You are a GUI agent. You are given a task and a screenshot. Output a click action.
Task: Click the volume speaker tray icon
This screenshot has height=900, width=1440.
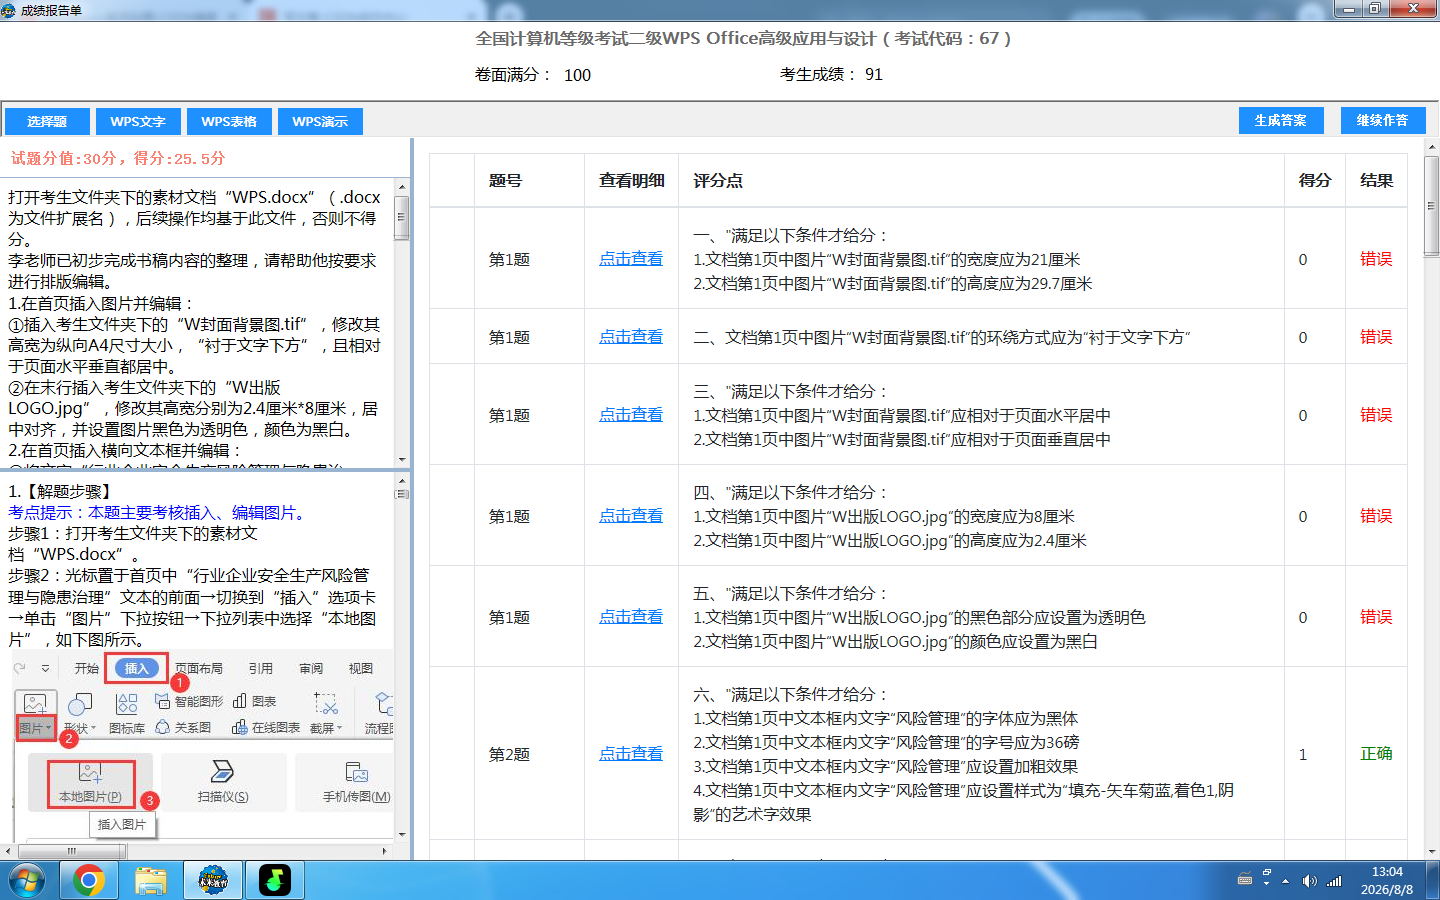(1309, 881)
